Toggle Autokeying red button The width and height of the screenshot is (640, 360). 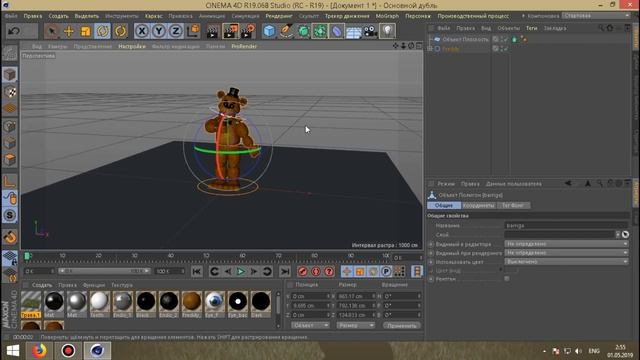(x=316, y=271)
